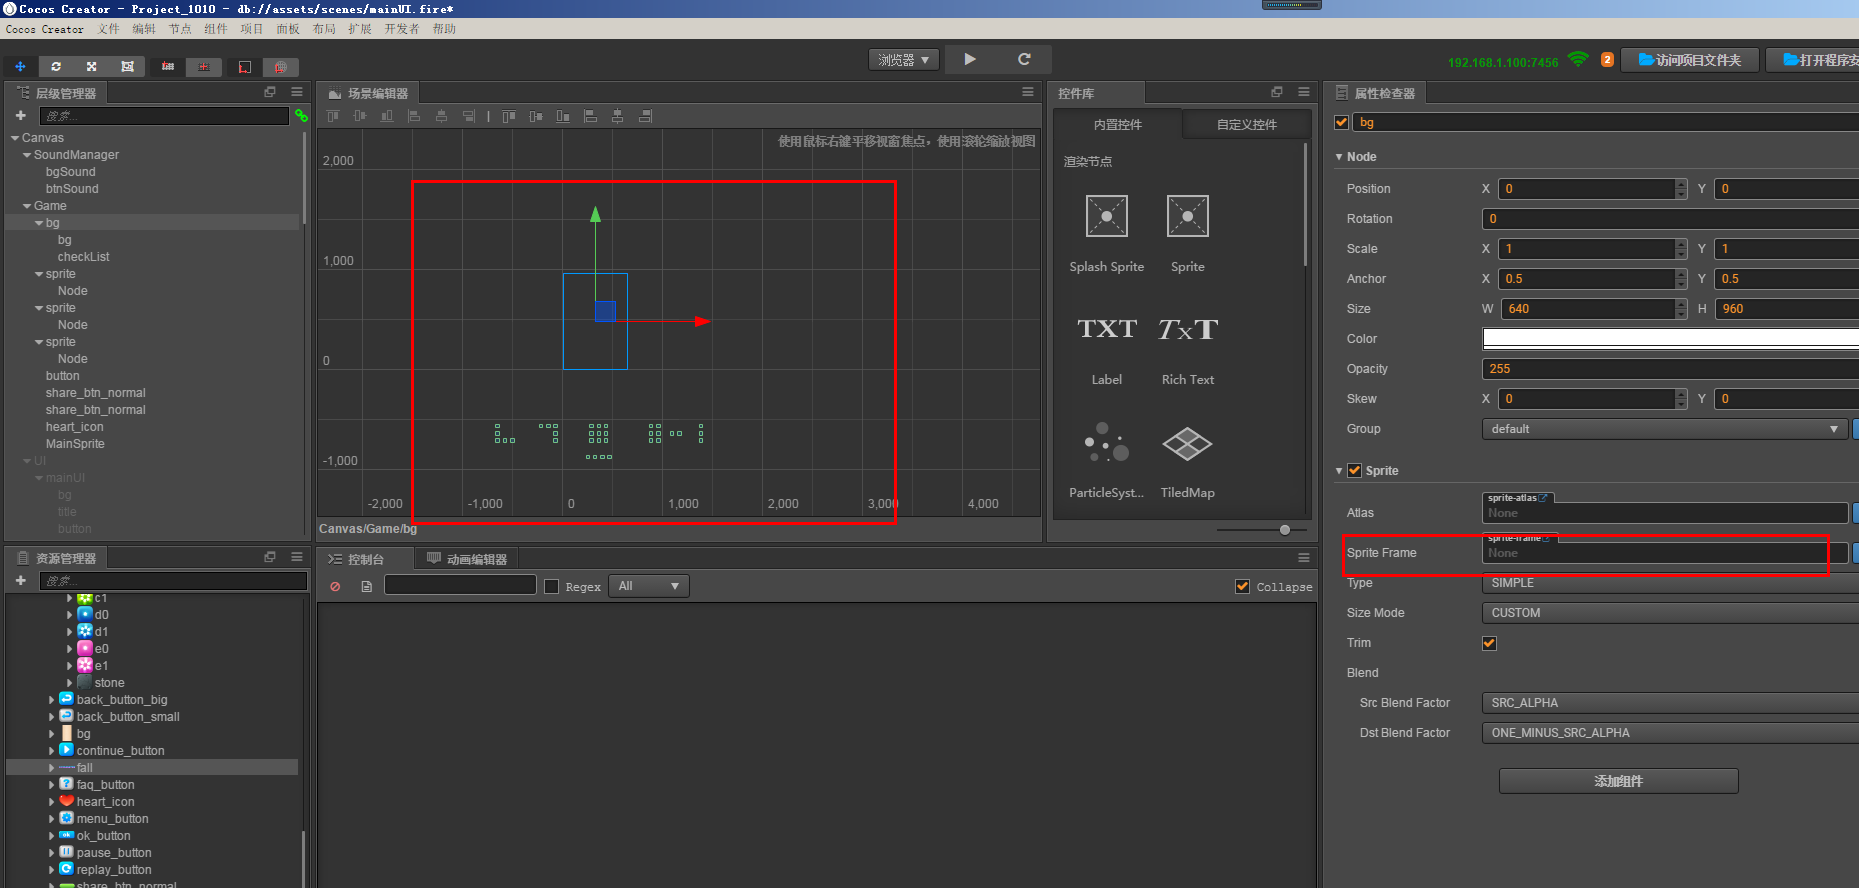Collapse the SoundManager node
The width and height of the screenshot is (1859, 888).
(x=27, y=155)
